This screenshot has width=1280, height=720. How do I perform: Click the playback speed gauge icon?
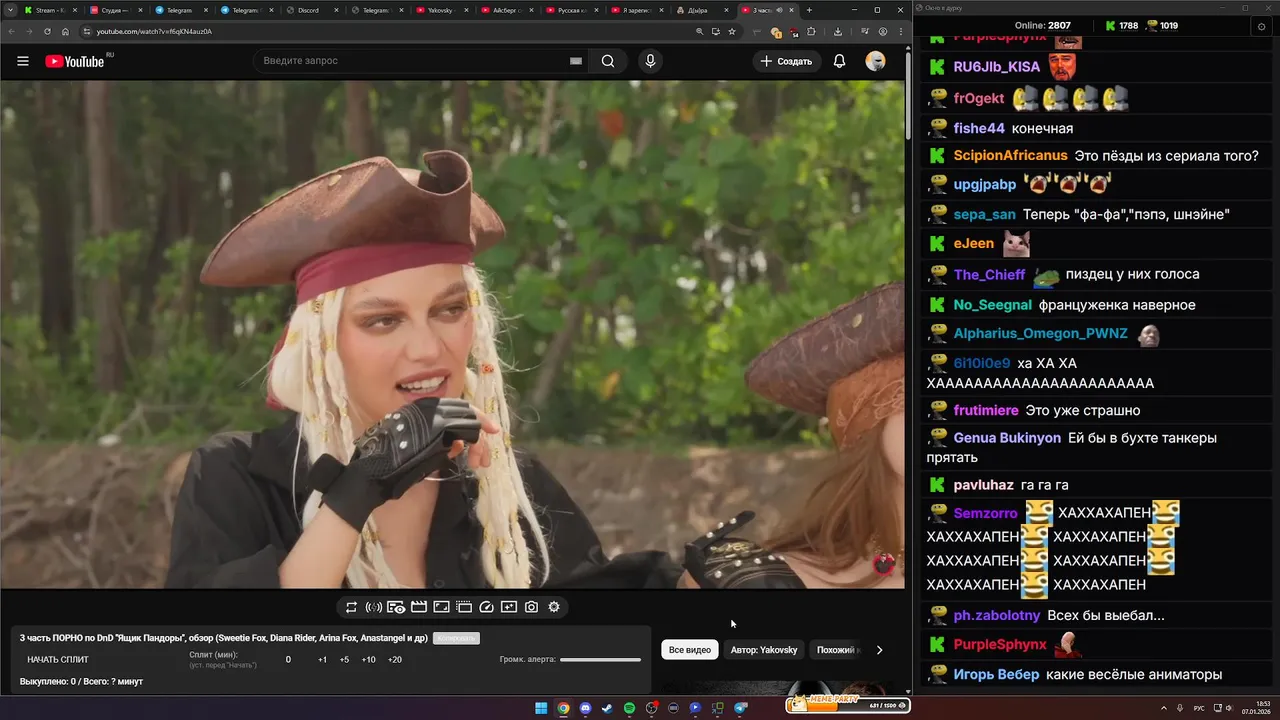click(x=487, y=607)
